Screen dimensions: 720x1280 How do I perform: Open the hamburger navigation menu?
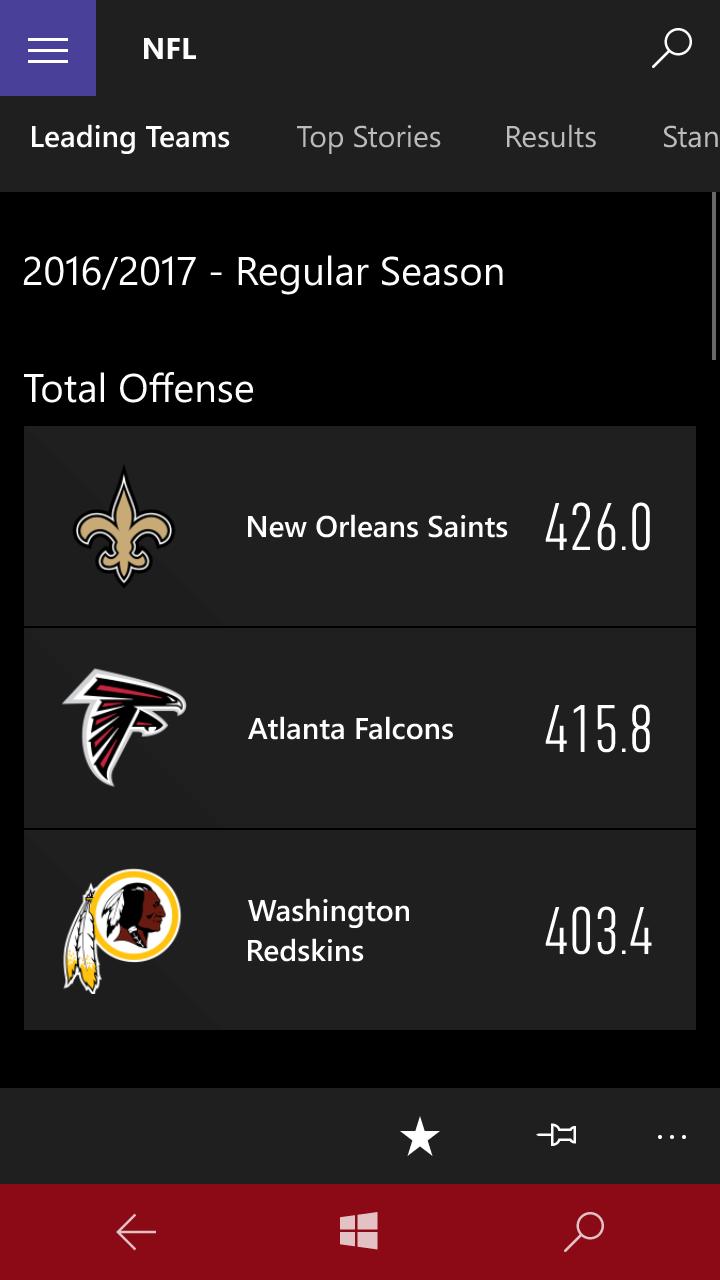point(48,48)
